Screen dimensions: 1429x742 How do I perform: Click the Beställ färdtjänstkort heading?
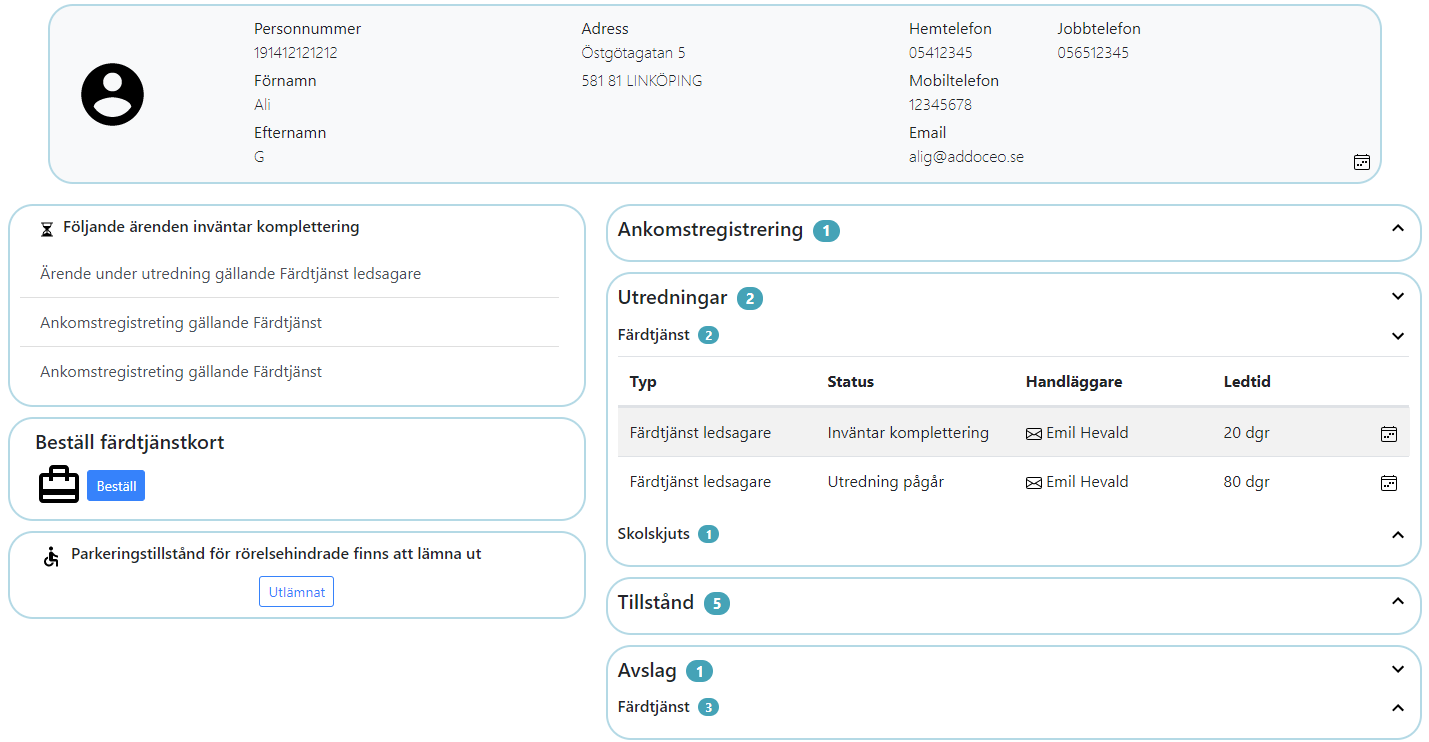[130, 442]
